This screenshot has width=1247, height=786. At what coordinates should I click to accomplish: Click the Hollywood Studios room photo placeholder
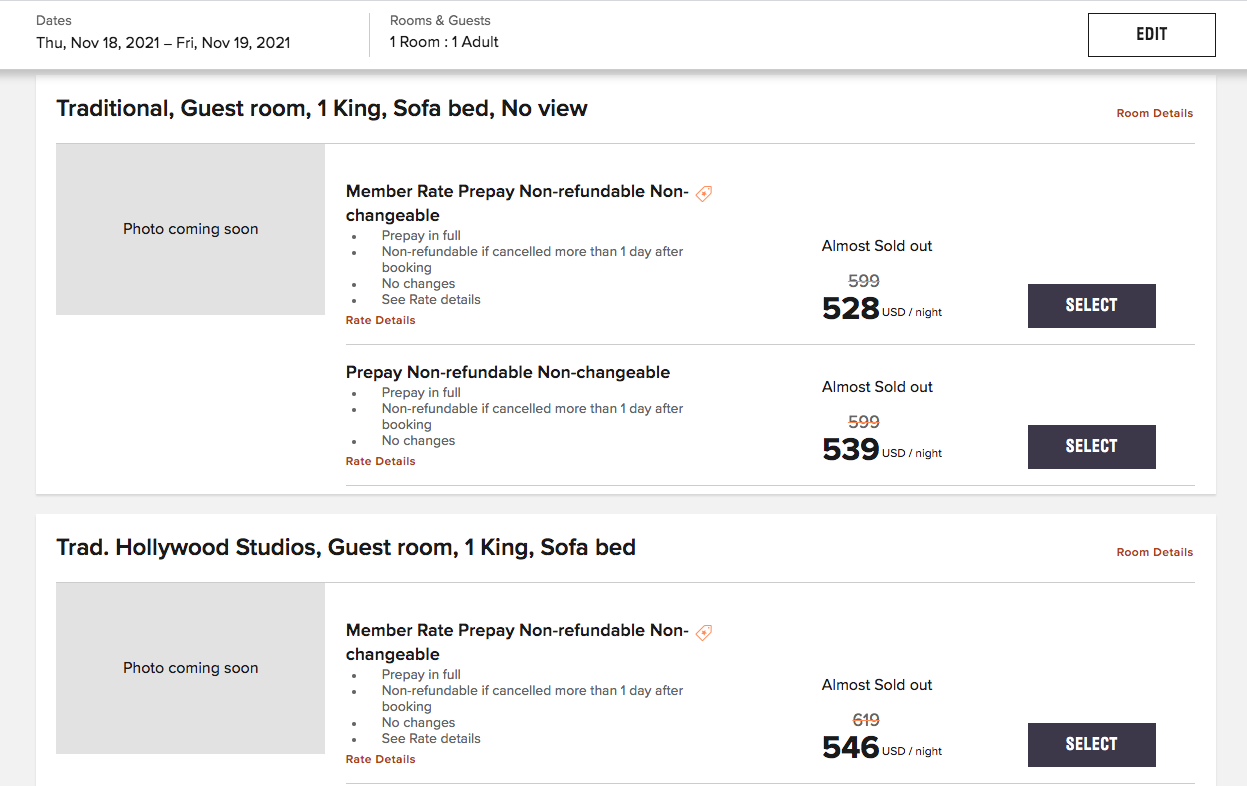tap(190, 668)
